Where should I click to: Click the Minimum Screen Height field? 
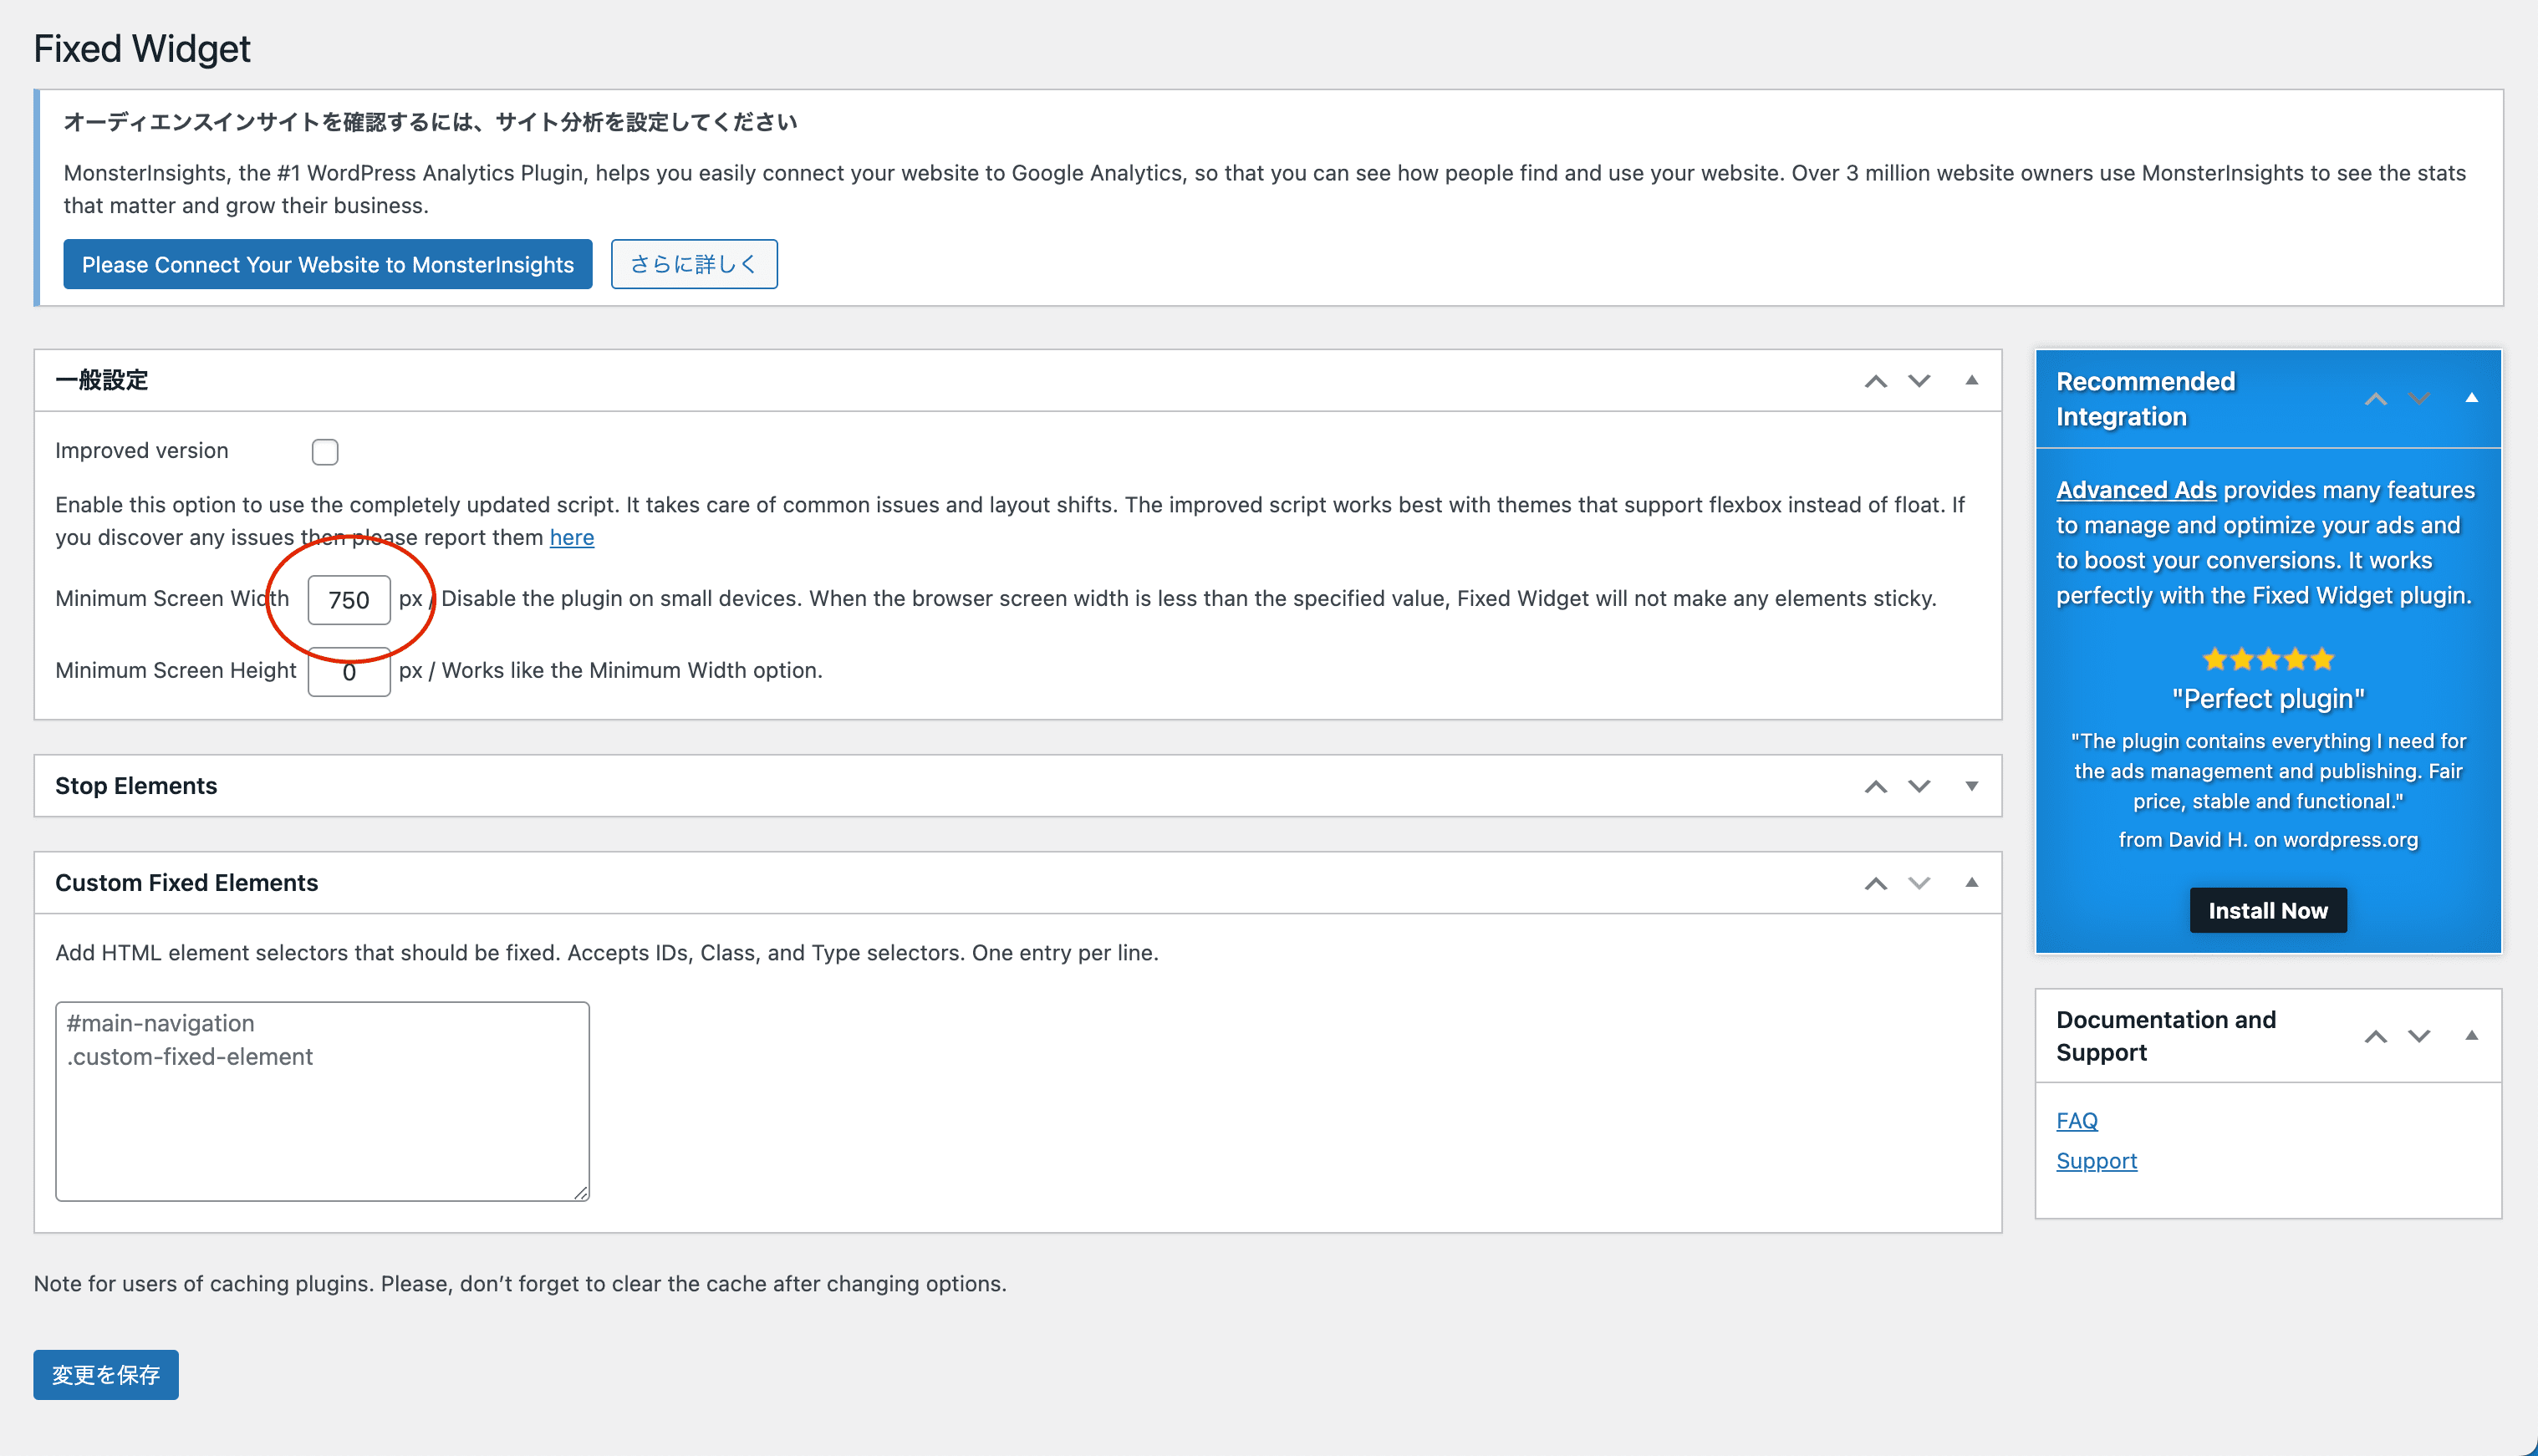tap(349, 672)
